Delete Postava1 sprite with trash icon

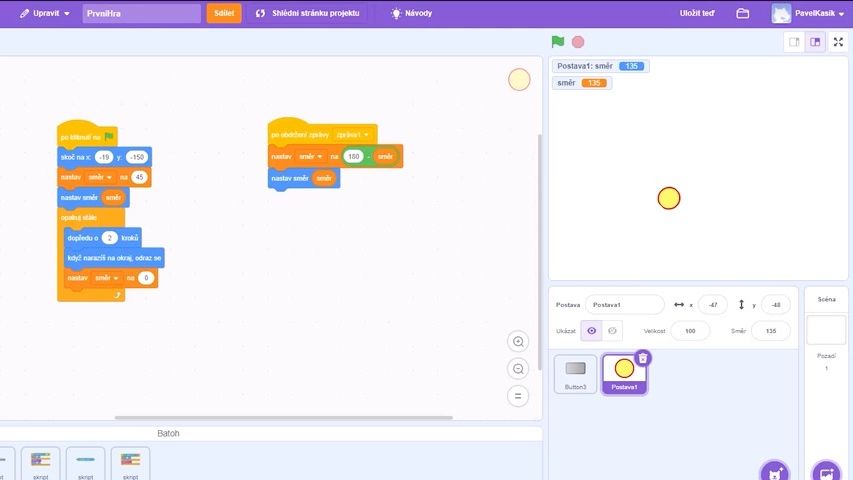click(x=643, y=358)
